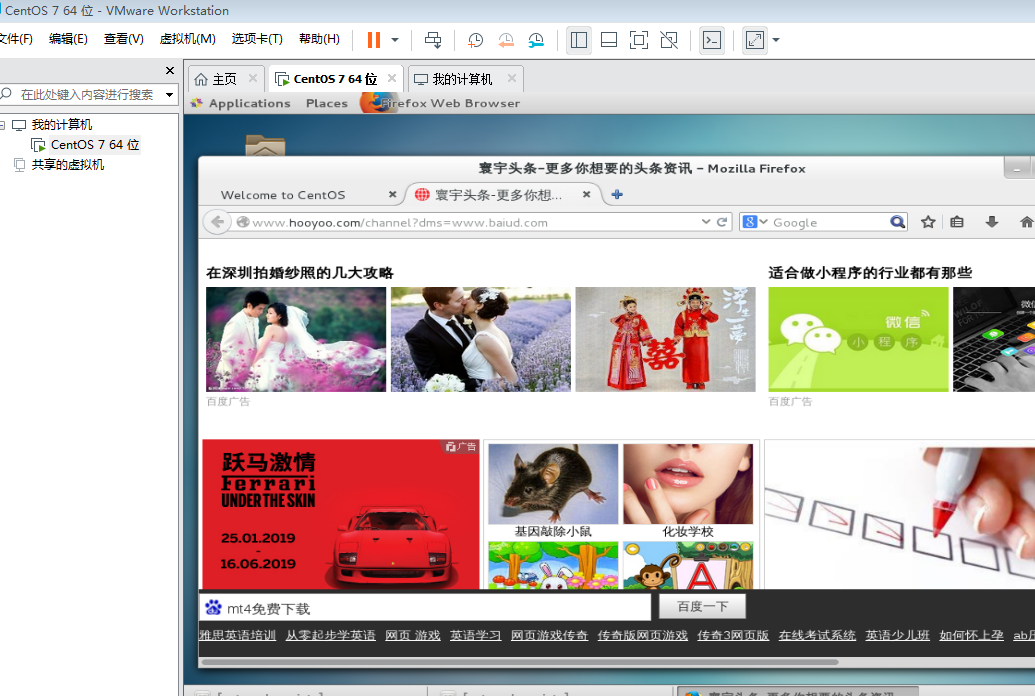Click the Ferrari Under The Skin ad
The height and width of the screenshot is (696, 1035).
(341, 514)
